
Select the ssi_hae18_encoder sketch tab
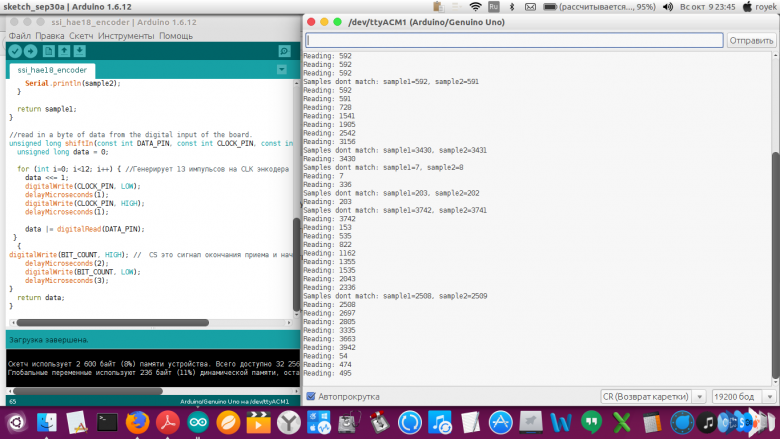point(52,70)
